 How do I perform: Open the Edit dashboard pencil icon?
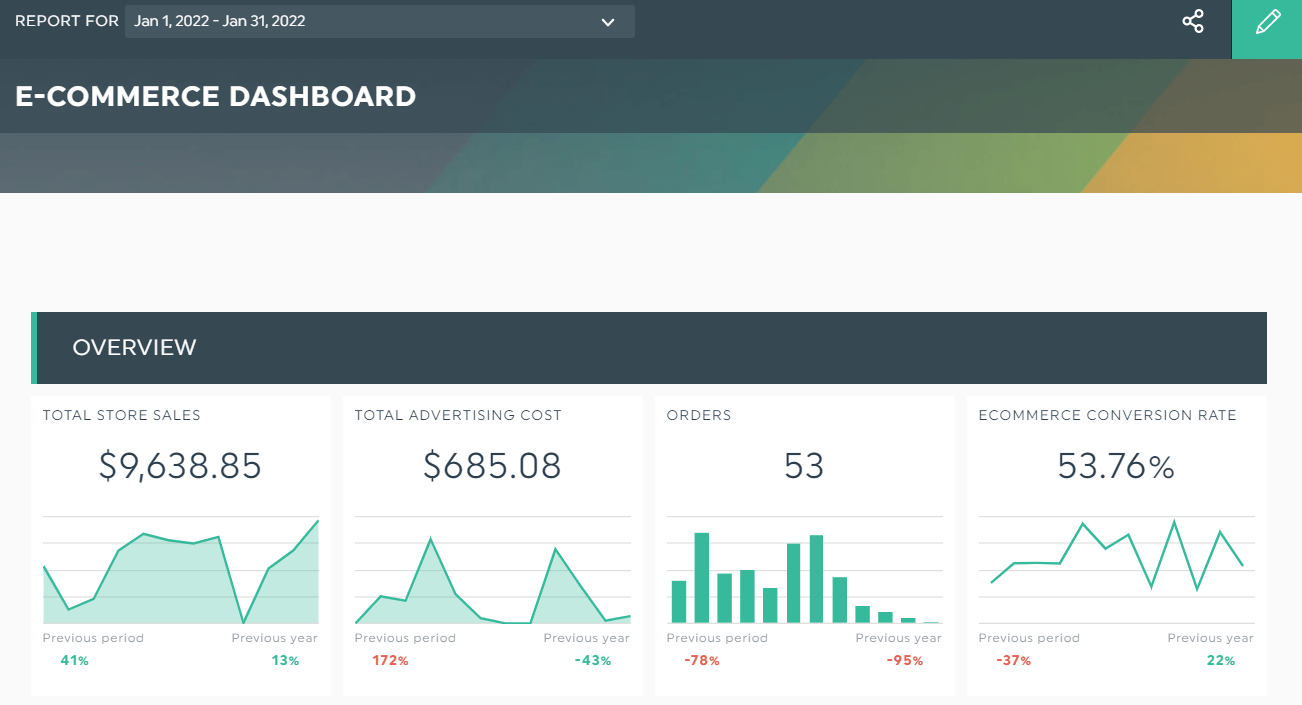pos(1268,20)
